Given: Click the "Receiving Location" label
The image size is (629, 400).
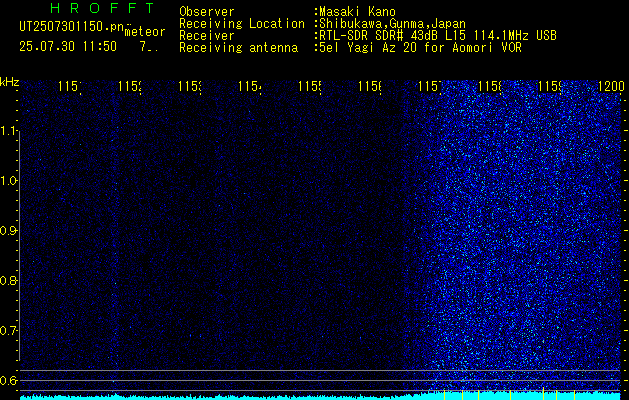Looking at the screenshot, I should click(x=242, y=24).
